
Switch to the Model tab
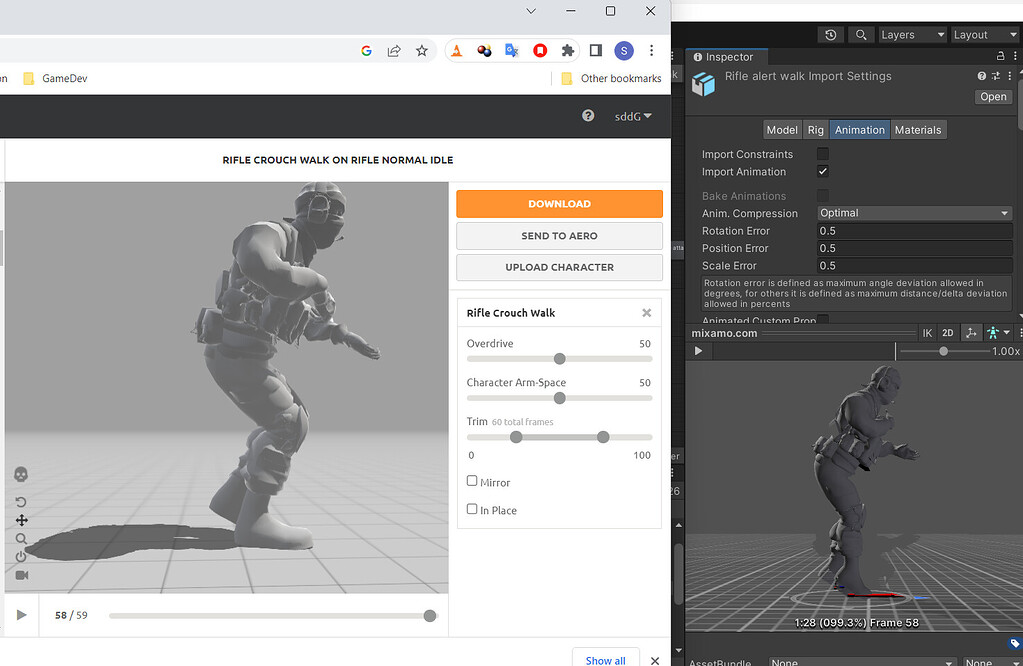pos(782,129)
